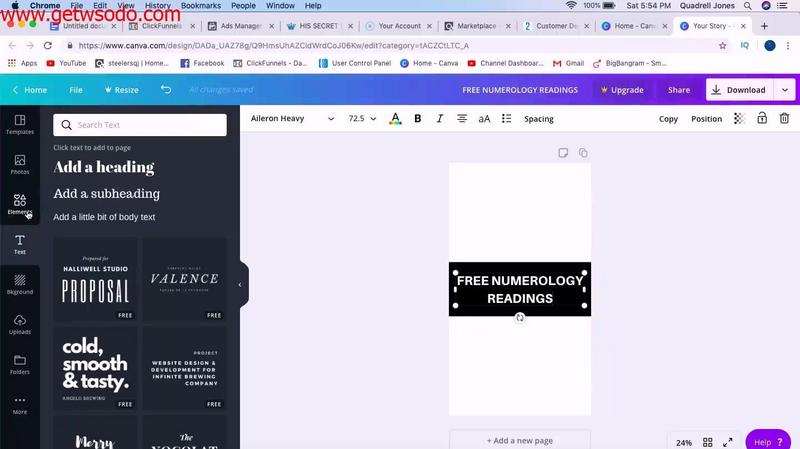Open the Spacing options
The width and height of the screenshot is (800, 449).
(539, 119)
